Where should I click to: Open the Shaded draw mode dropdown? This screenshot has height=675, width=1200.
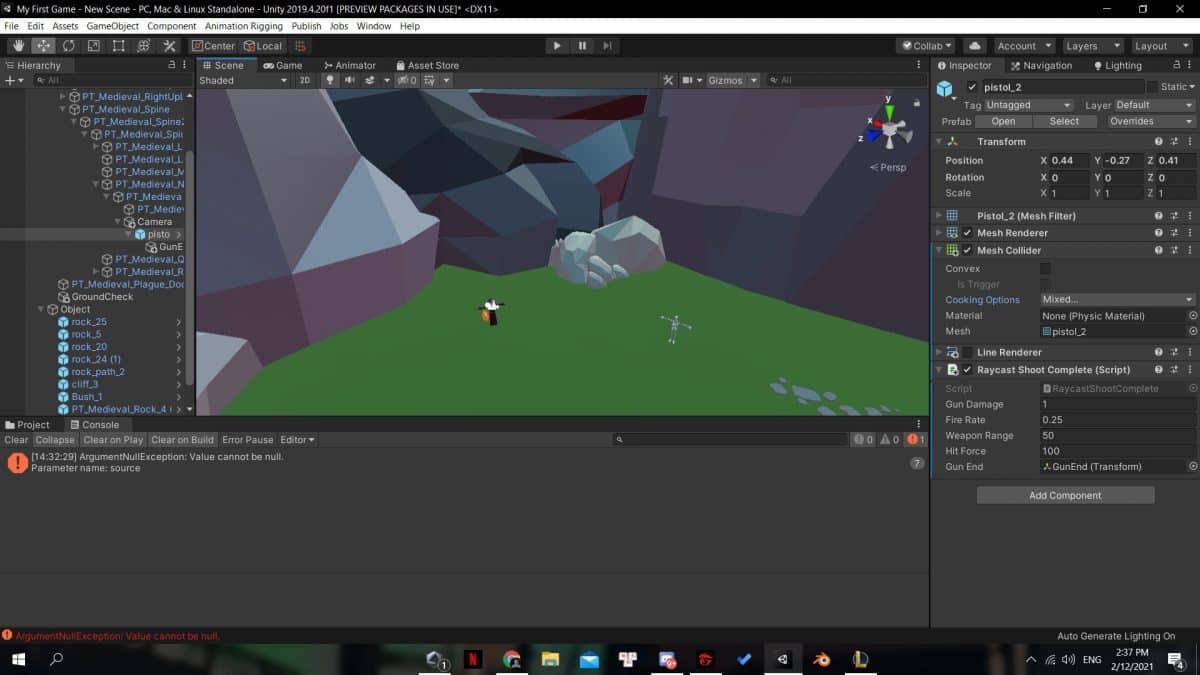[x=243, y=80]
